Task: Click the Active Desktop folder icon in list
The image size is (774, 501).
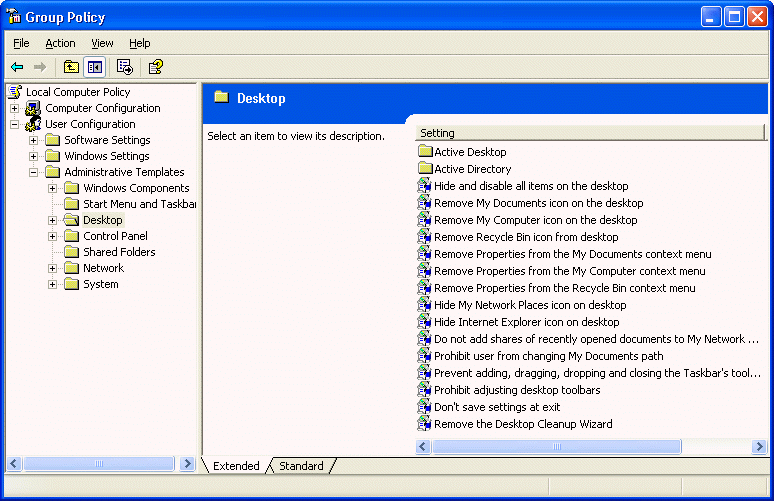Action: pyautogui.click(x=425, y=151)
